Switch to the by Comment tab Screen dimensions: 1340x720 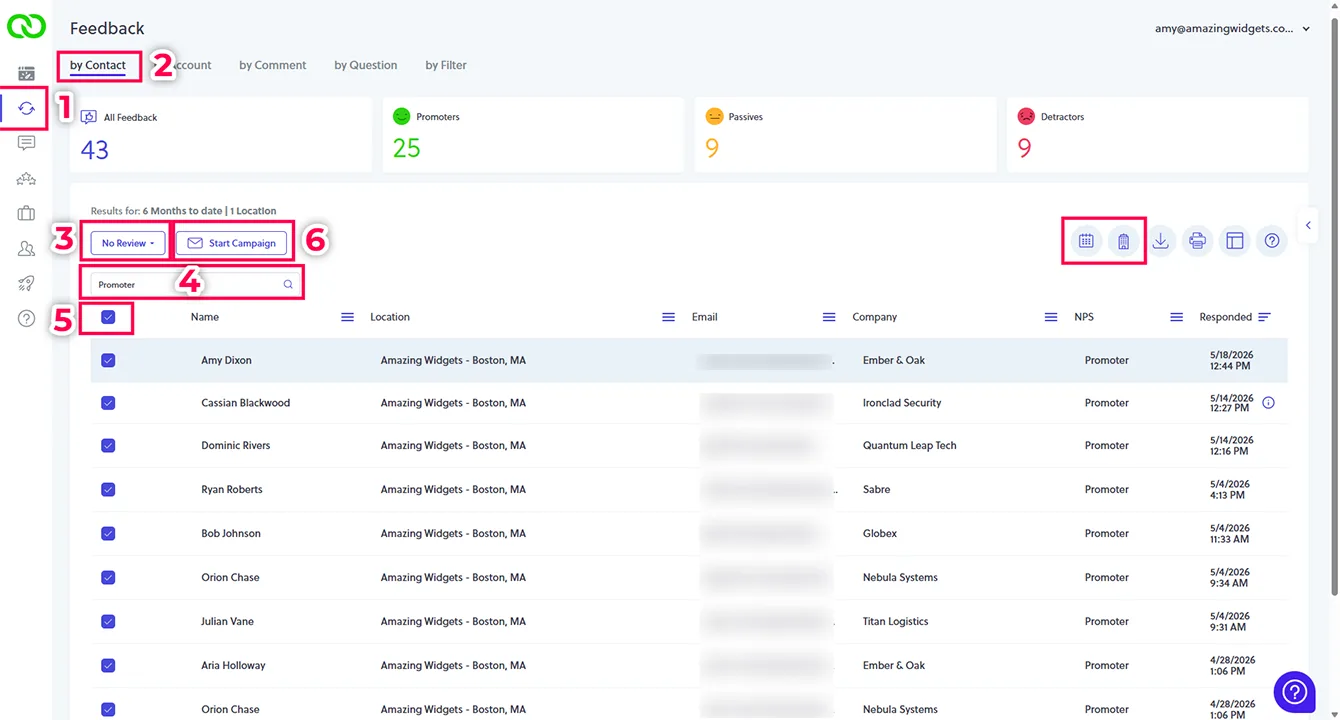(273, 65)
